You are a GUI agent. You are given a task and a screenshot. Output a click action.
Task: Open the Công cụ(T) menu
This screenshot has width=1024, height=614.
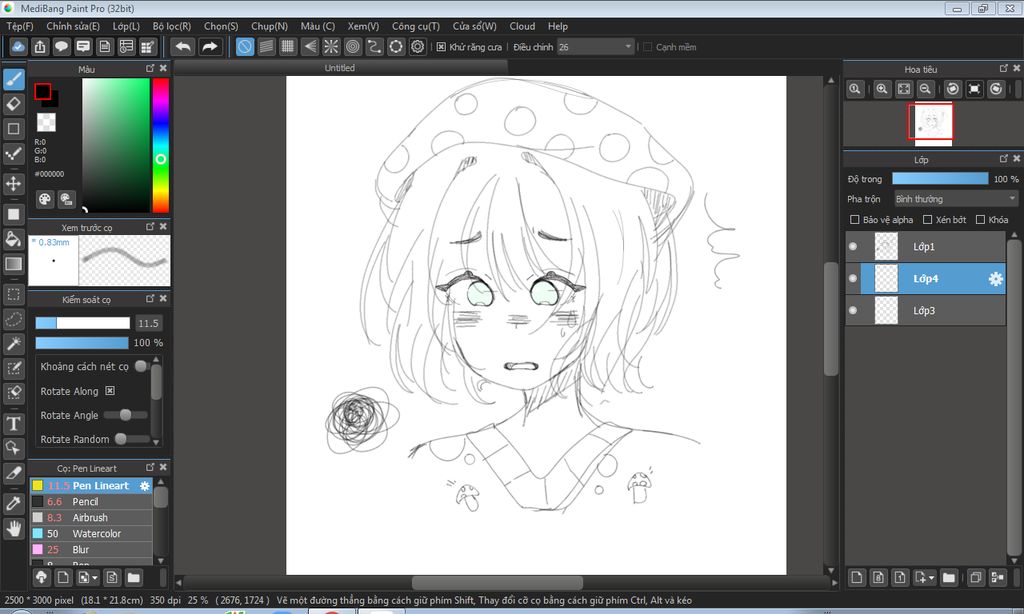(x=415, y=26)
